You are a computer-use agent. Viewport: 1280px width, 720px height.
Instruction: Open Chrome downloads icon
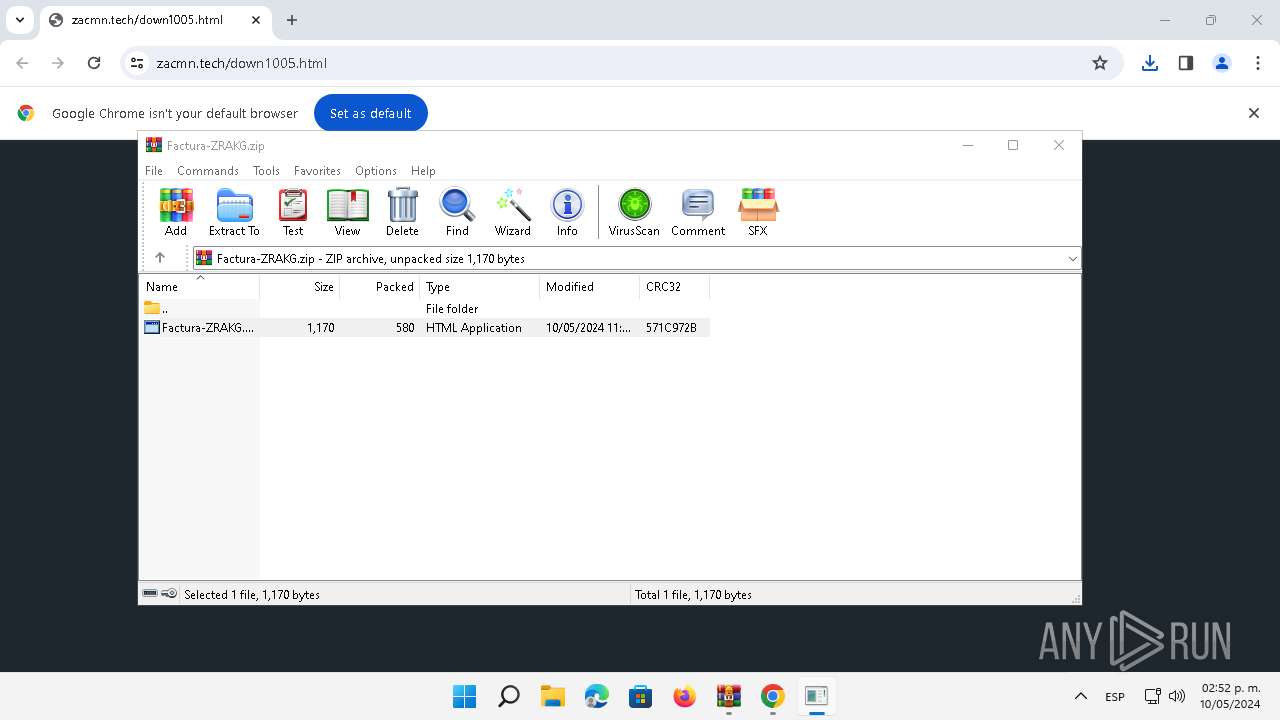pos(1150,63)
